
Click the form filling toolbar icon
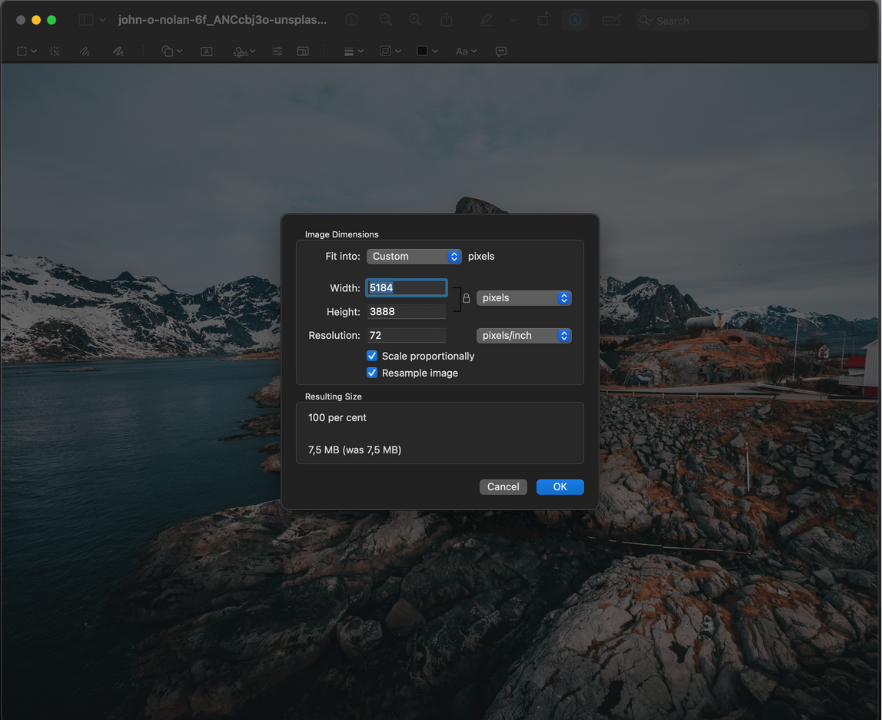[x=611, y=21]
